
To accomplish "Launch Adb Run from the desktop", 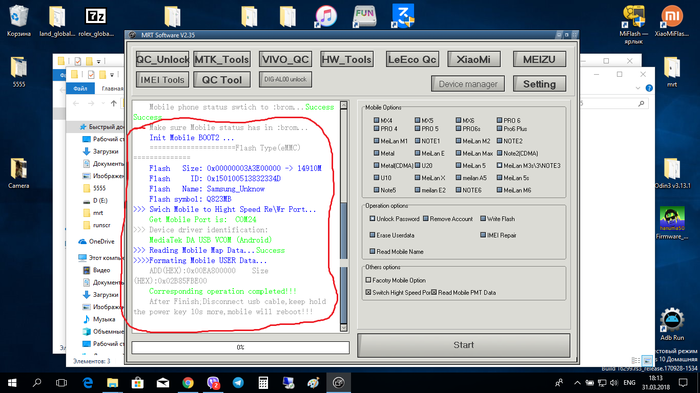I will click(x=672, y=324).
